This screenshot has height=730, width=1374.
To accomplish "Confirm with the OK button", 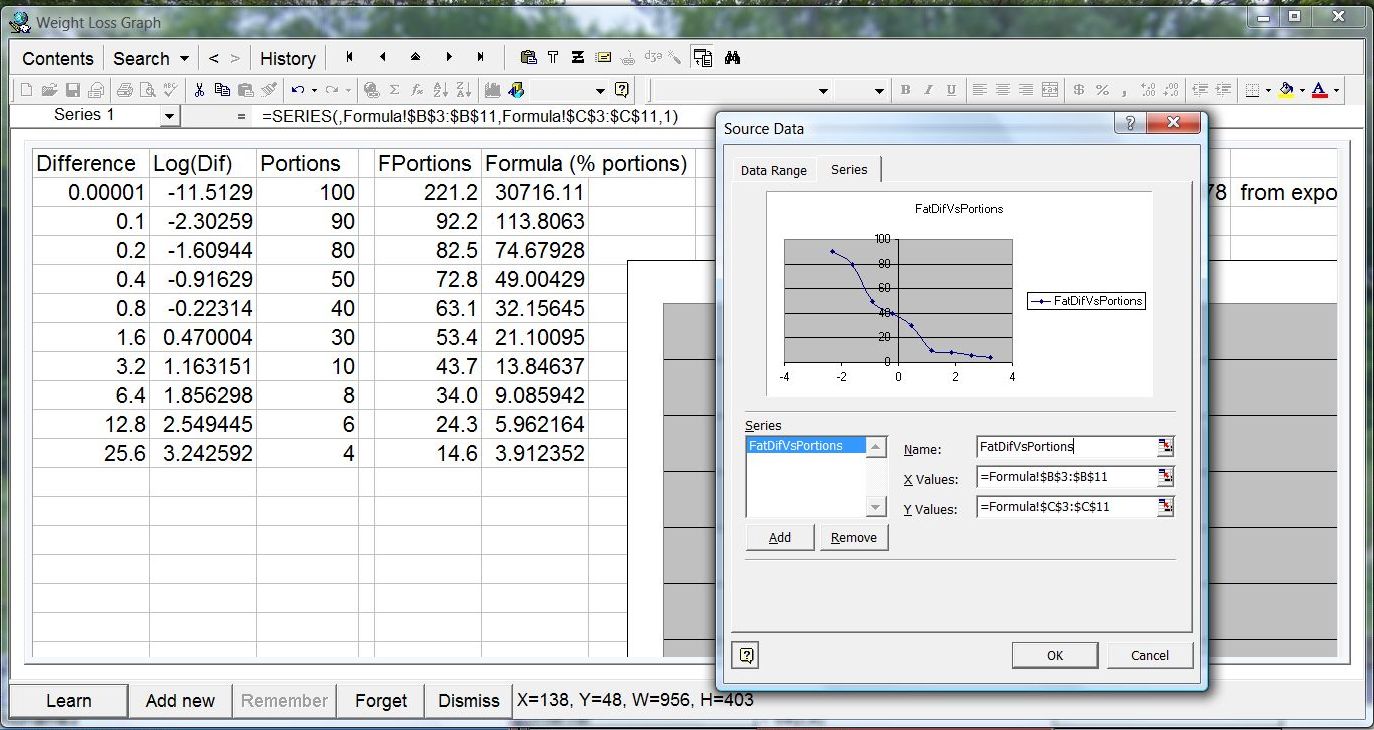I will 1054,656.
